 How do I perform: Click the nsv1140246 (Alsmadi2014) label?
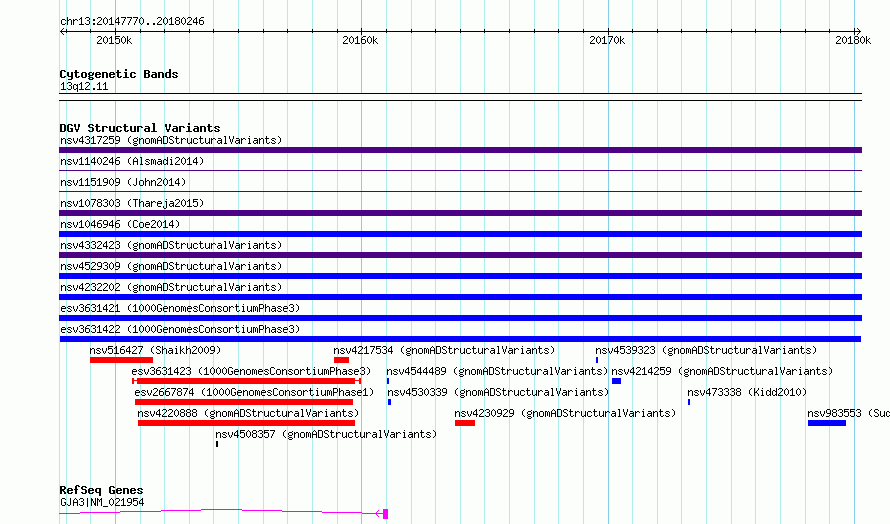pyautogui.click(x=132, y=161)
